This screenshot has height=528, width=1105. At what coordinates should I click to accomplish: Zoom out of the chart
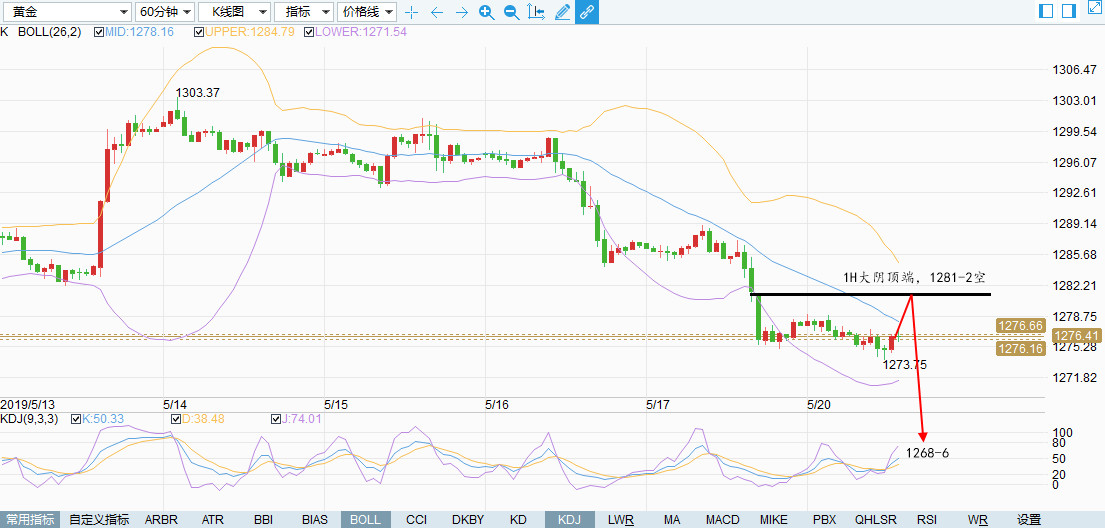tap(511, 12)
